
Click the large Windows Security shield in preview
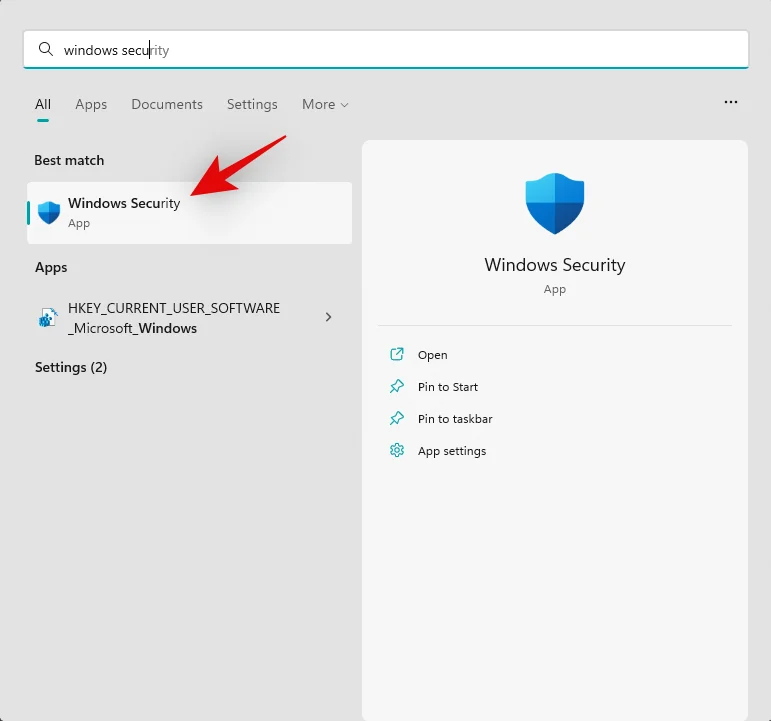(x=555, y=204)
